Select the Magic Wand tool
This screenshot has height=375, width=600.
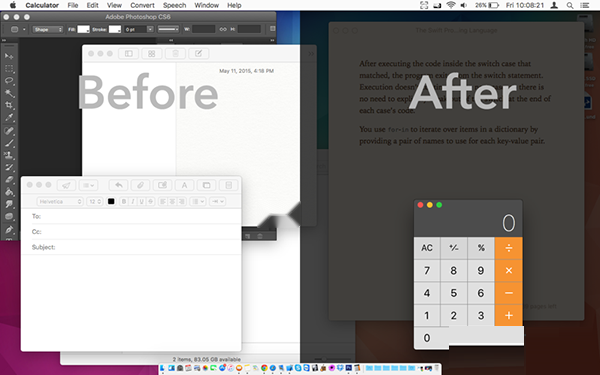pos(9,93)
